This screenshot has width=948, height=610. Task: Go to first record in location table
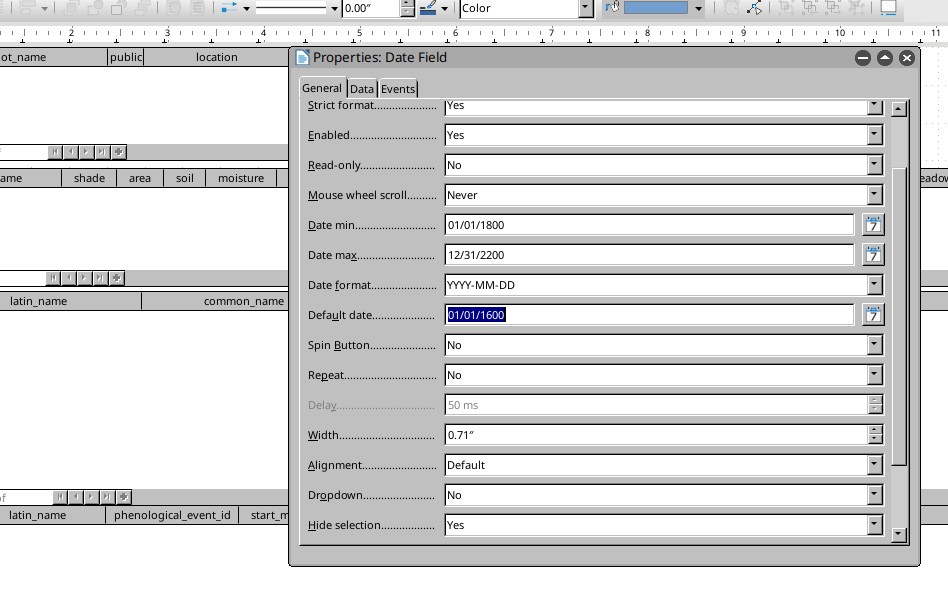click(55, 152)
